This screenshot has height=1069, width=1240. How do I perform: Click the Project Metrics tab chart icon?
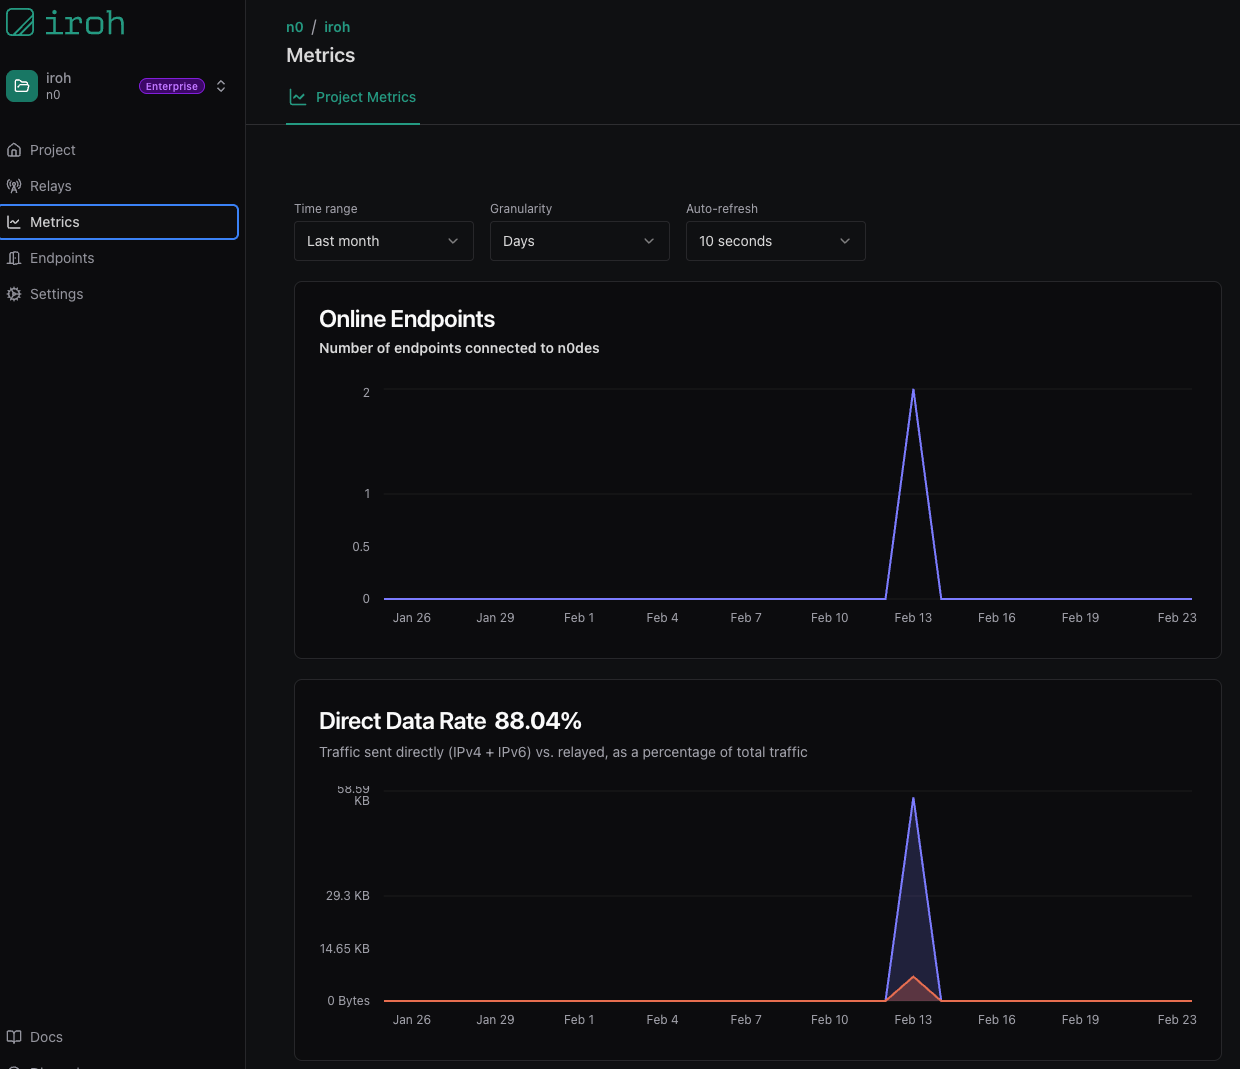coord(297,97)
